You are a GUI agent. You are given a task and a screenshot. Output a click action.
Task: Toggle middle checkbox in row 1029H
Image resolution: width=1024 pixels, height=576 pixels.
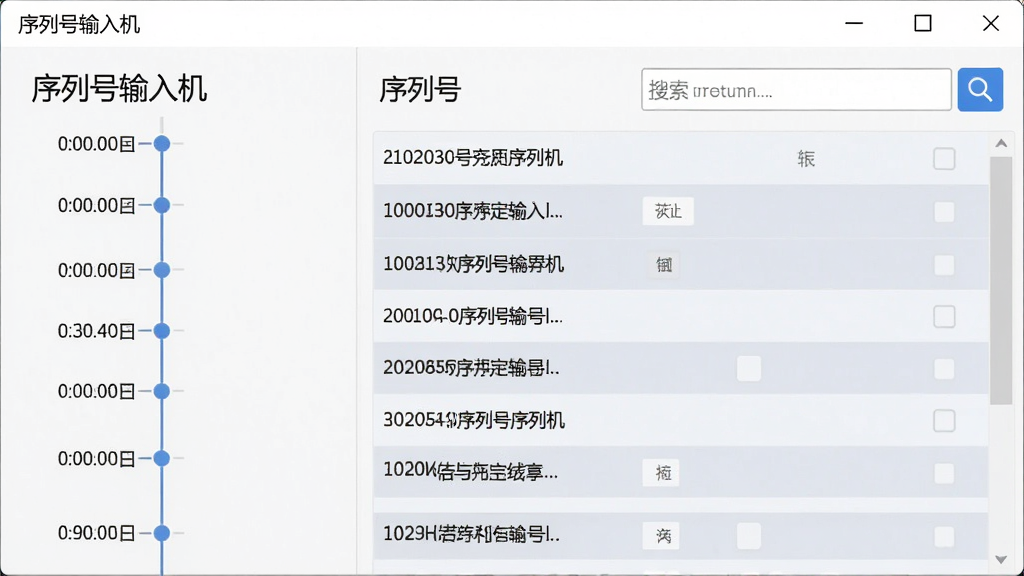(748, 536)
